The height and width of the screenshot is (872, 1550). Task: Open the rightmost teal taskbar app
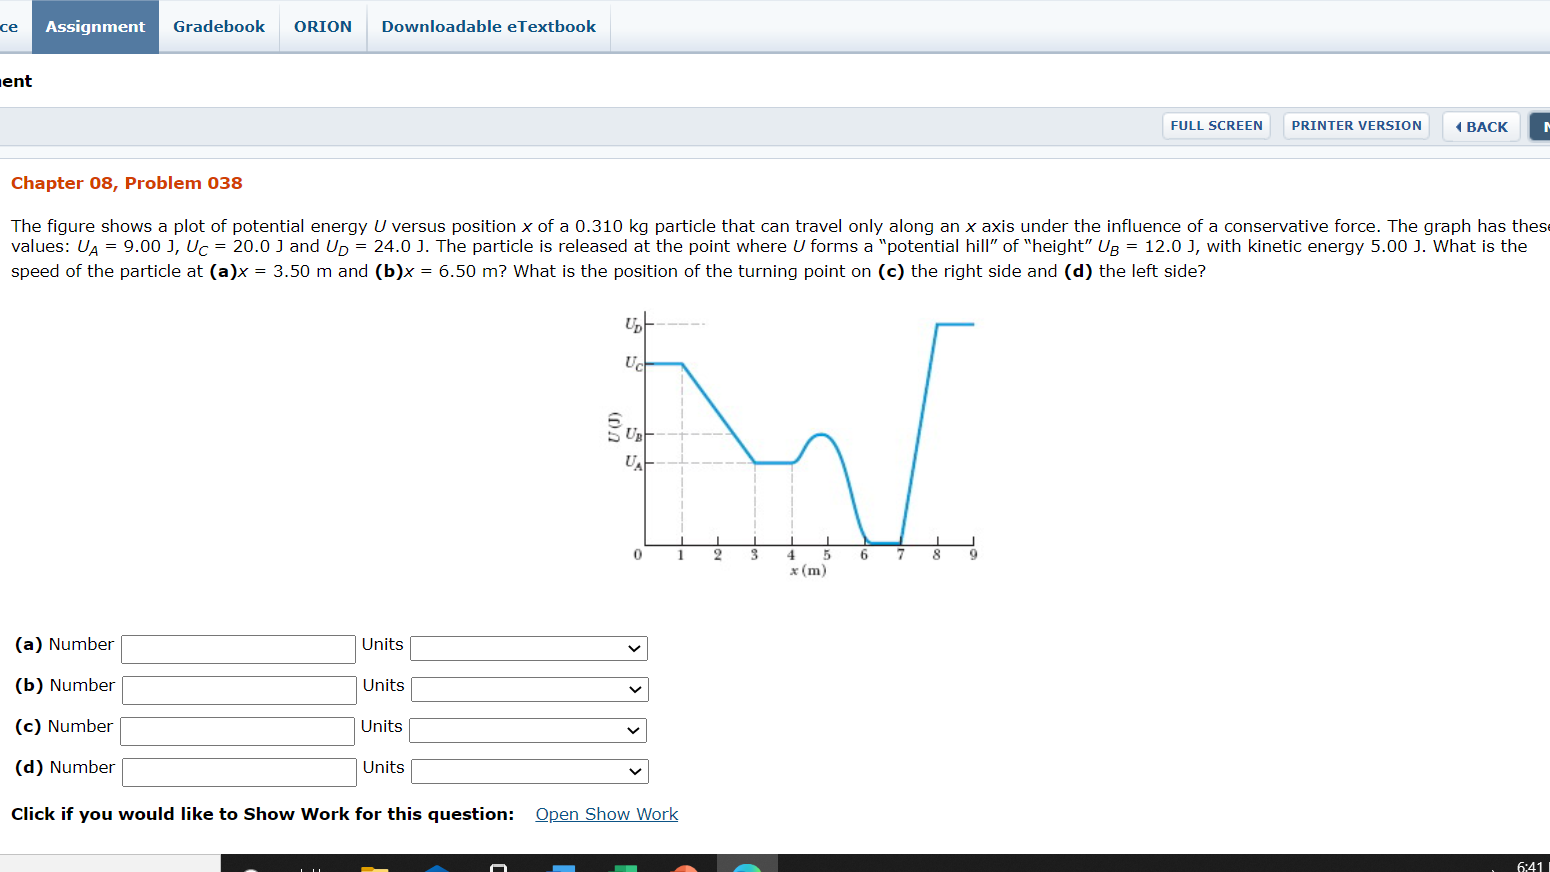[x=748, y=866]
